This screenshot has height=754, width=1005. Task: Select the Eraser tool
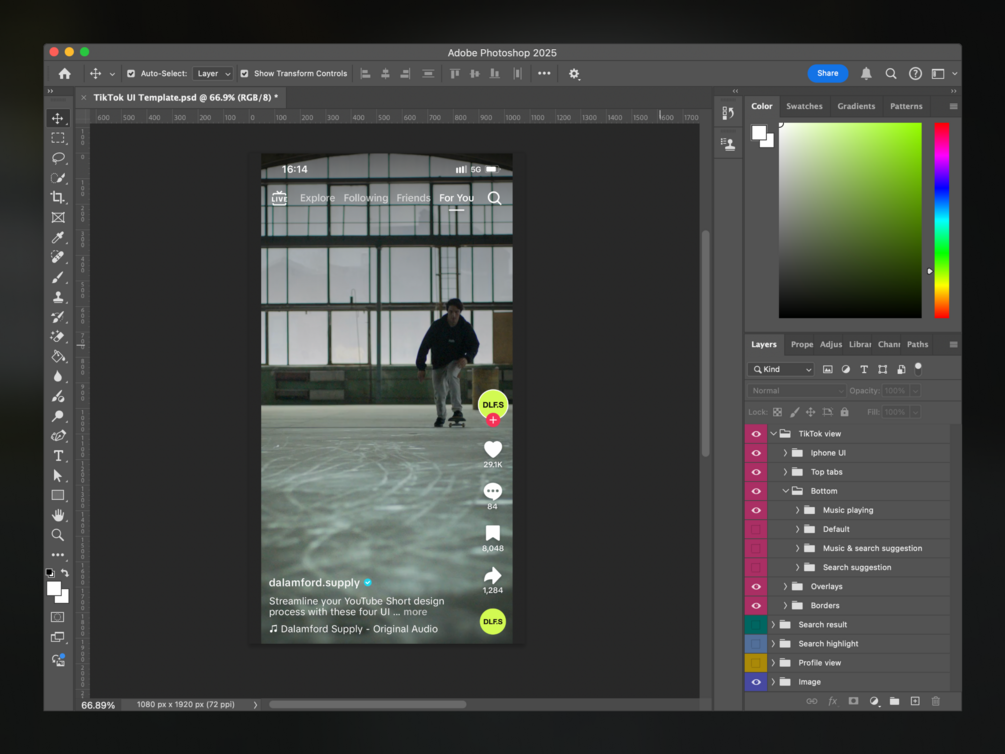(x=58, y=337)
